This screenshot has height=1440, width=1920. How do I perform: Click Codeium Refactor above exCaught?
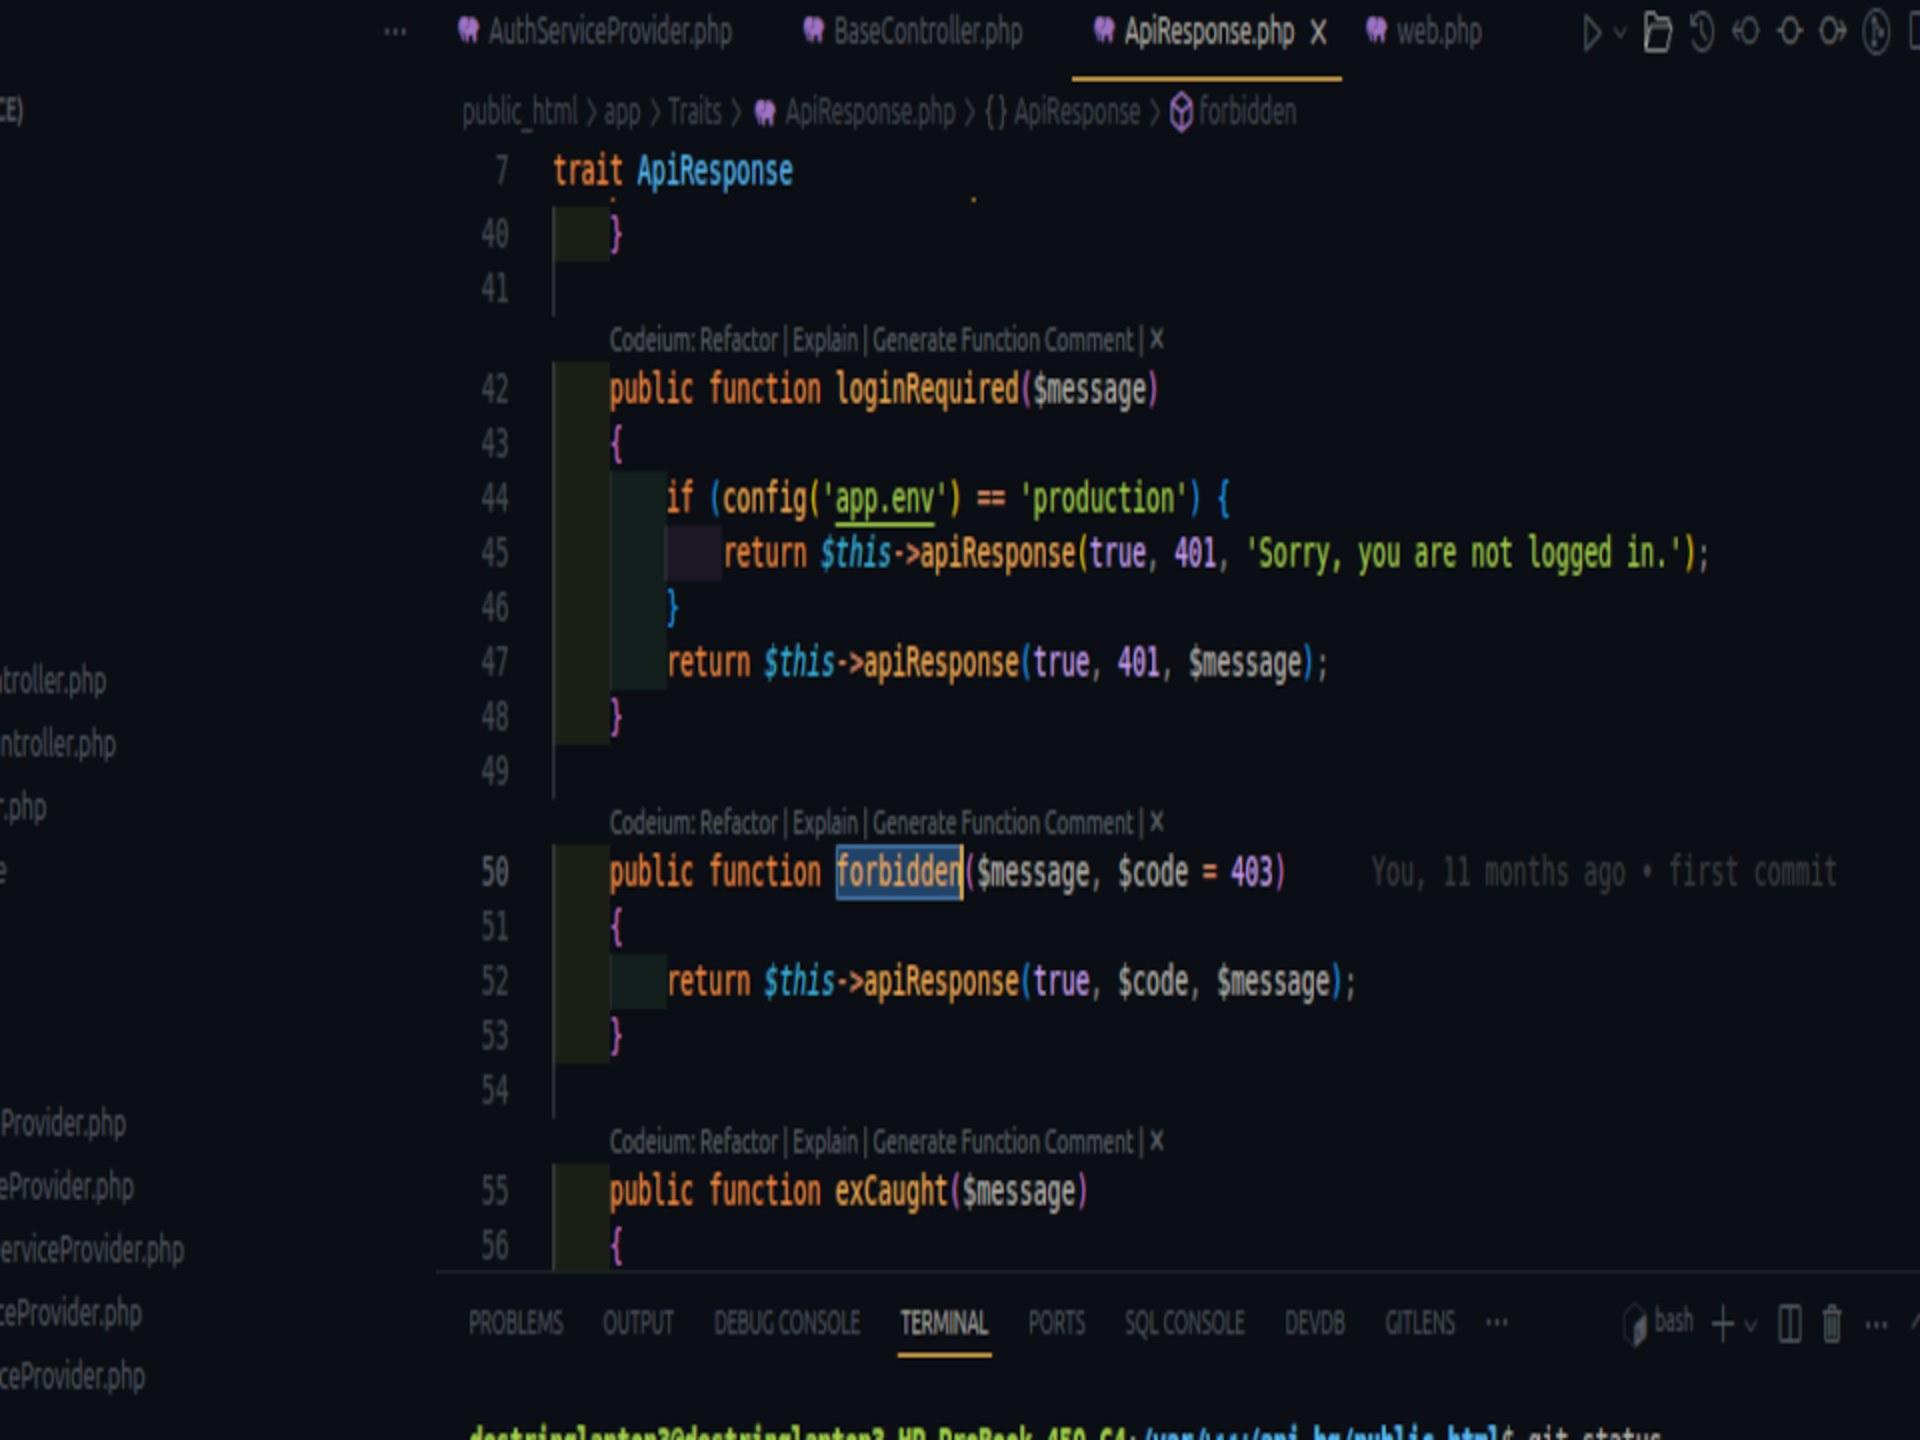click(739, 1142)
